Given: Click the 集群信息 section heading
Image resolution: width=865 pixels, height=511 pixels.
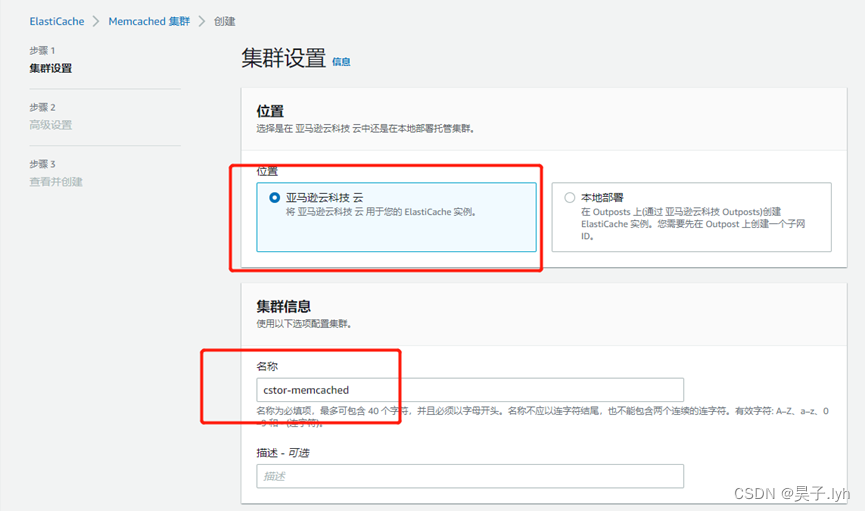Looking at the screenshot, I should pos(284,306).
